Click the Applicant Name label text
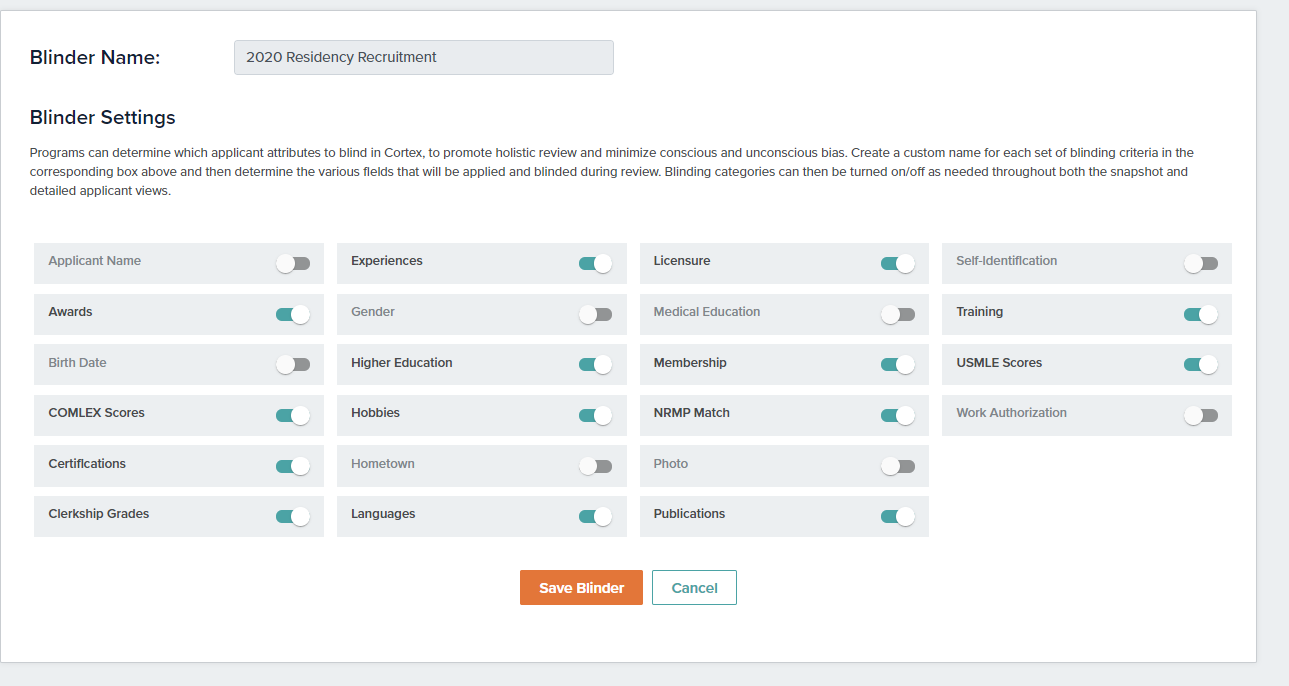 [x=95, y=261]
